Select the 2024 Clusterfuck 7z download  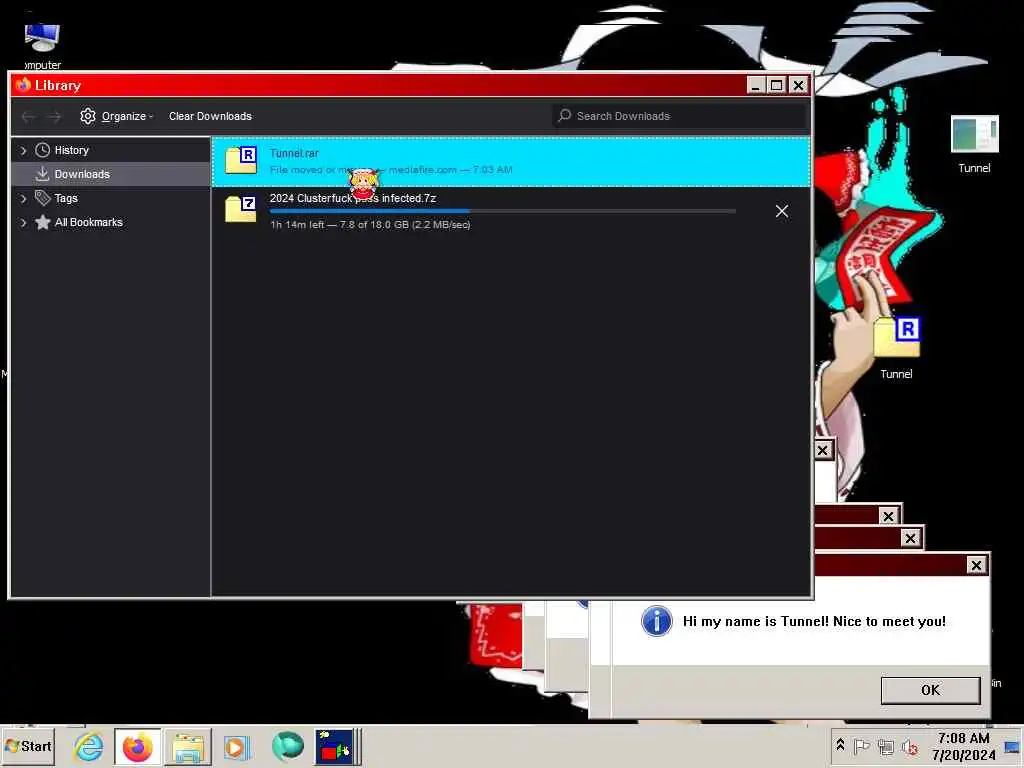(x=511, y=212)
